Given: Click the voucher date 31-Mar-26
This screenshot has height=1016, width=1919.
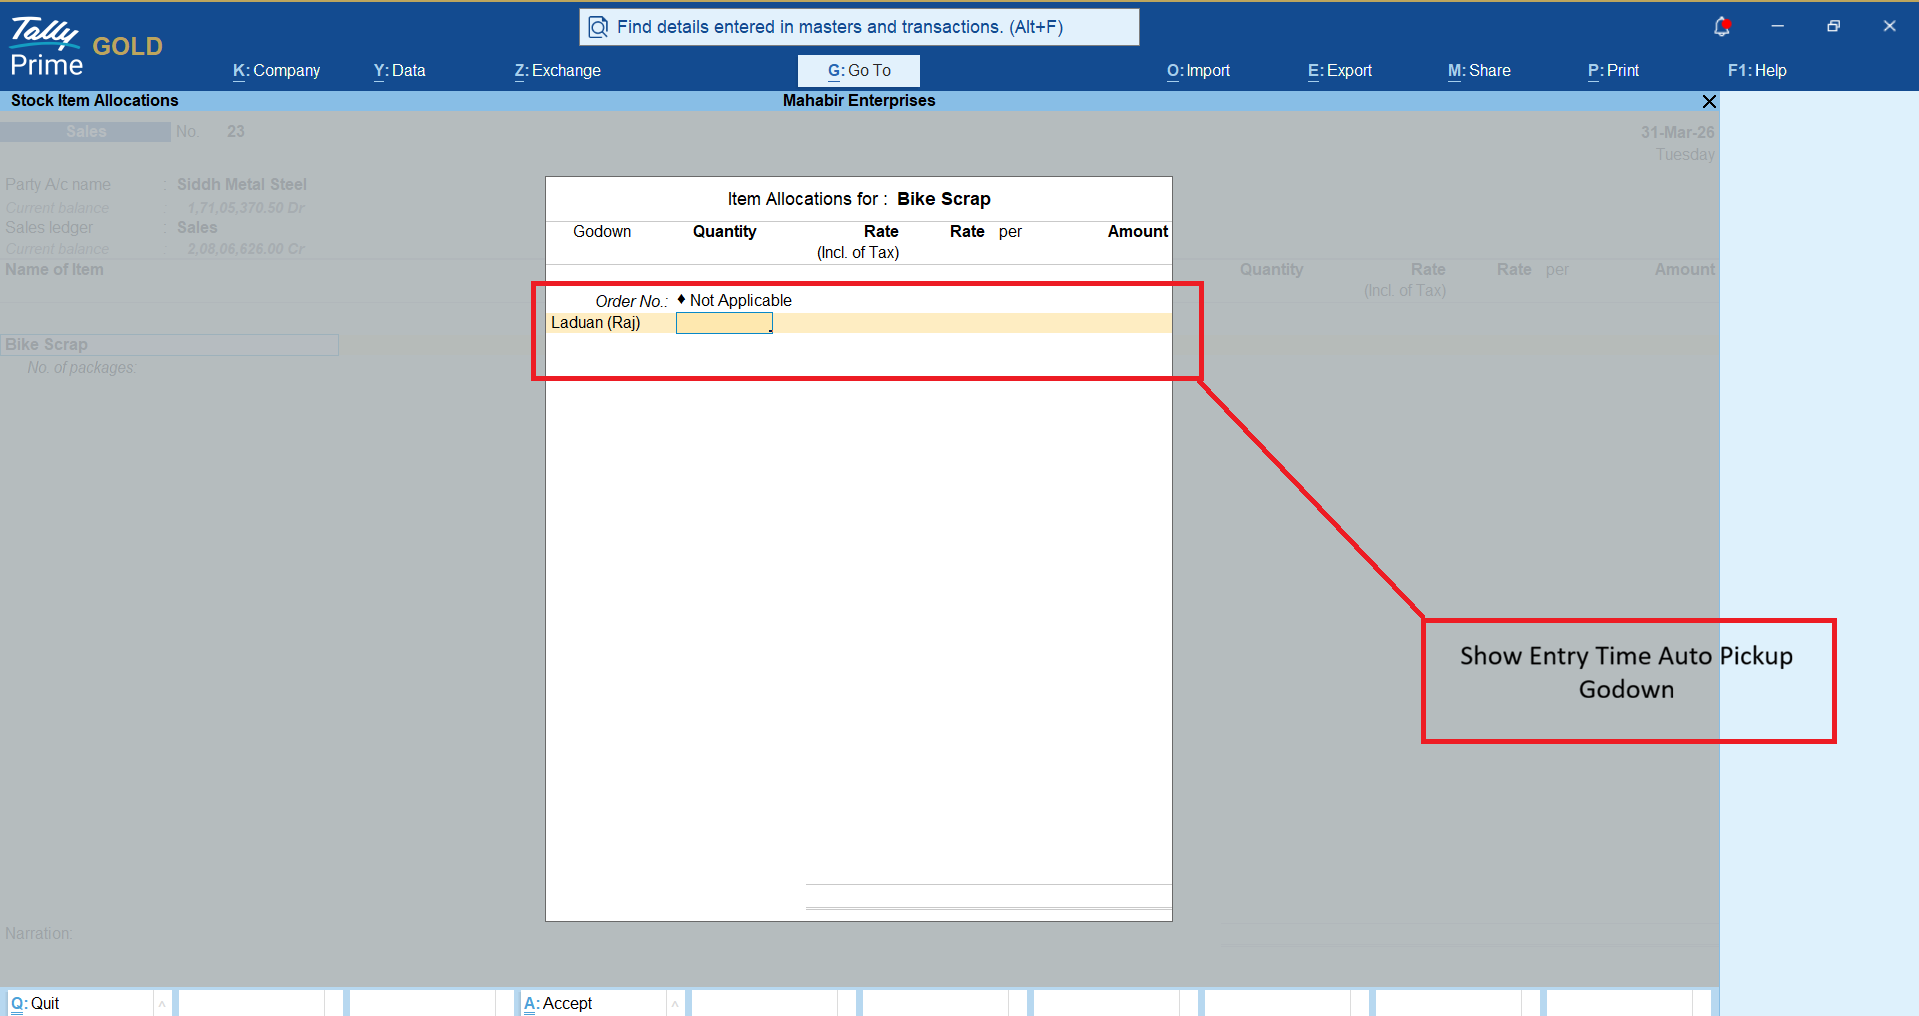Looking at the screenshot, I should (1677, 133).
